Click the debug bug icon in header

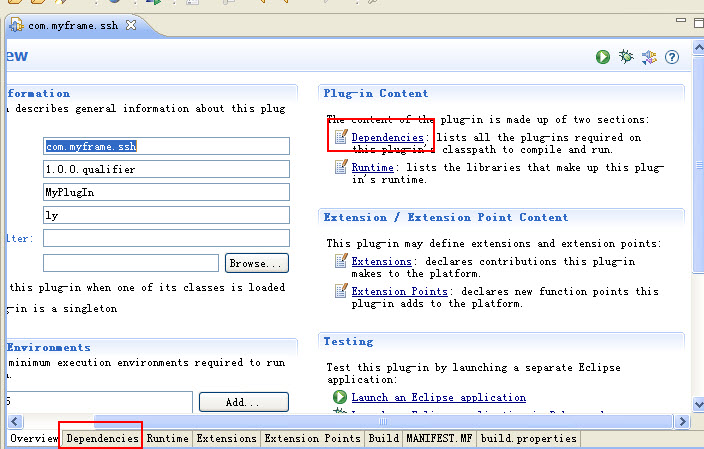click(x=626, y=57)
